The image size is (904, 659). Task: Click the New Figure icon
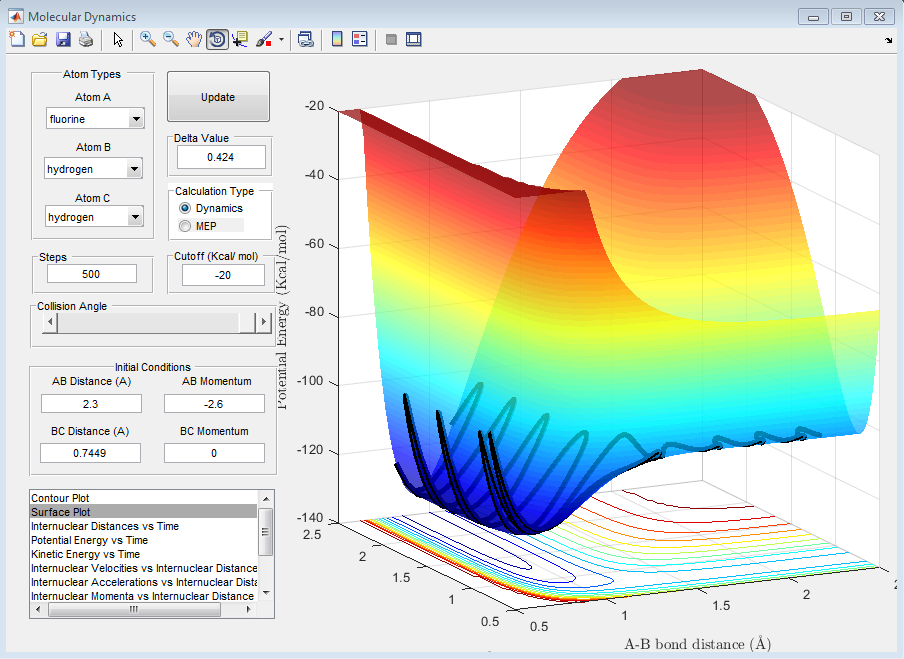point(17,39)
